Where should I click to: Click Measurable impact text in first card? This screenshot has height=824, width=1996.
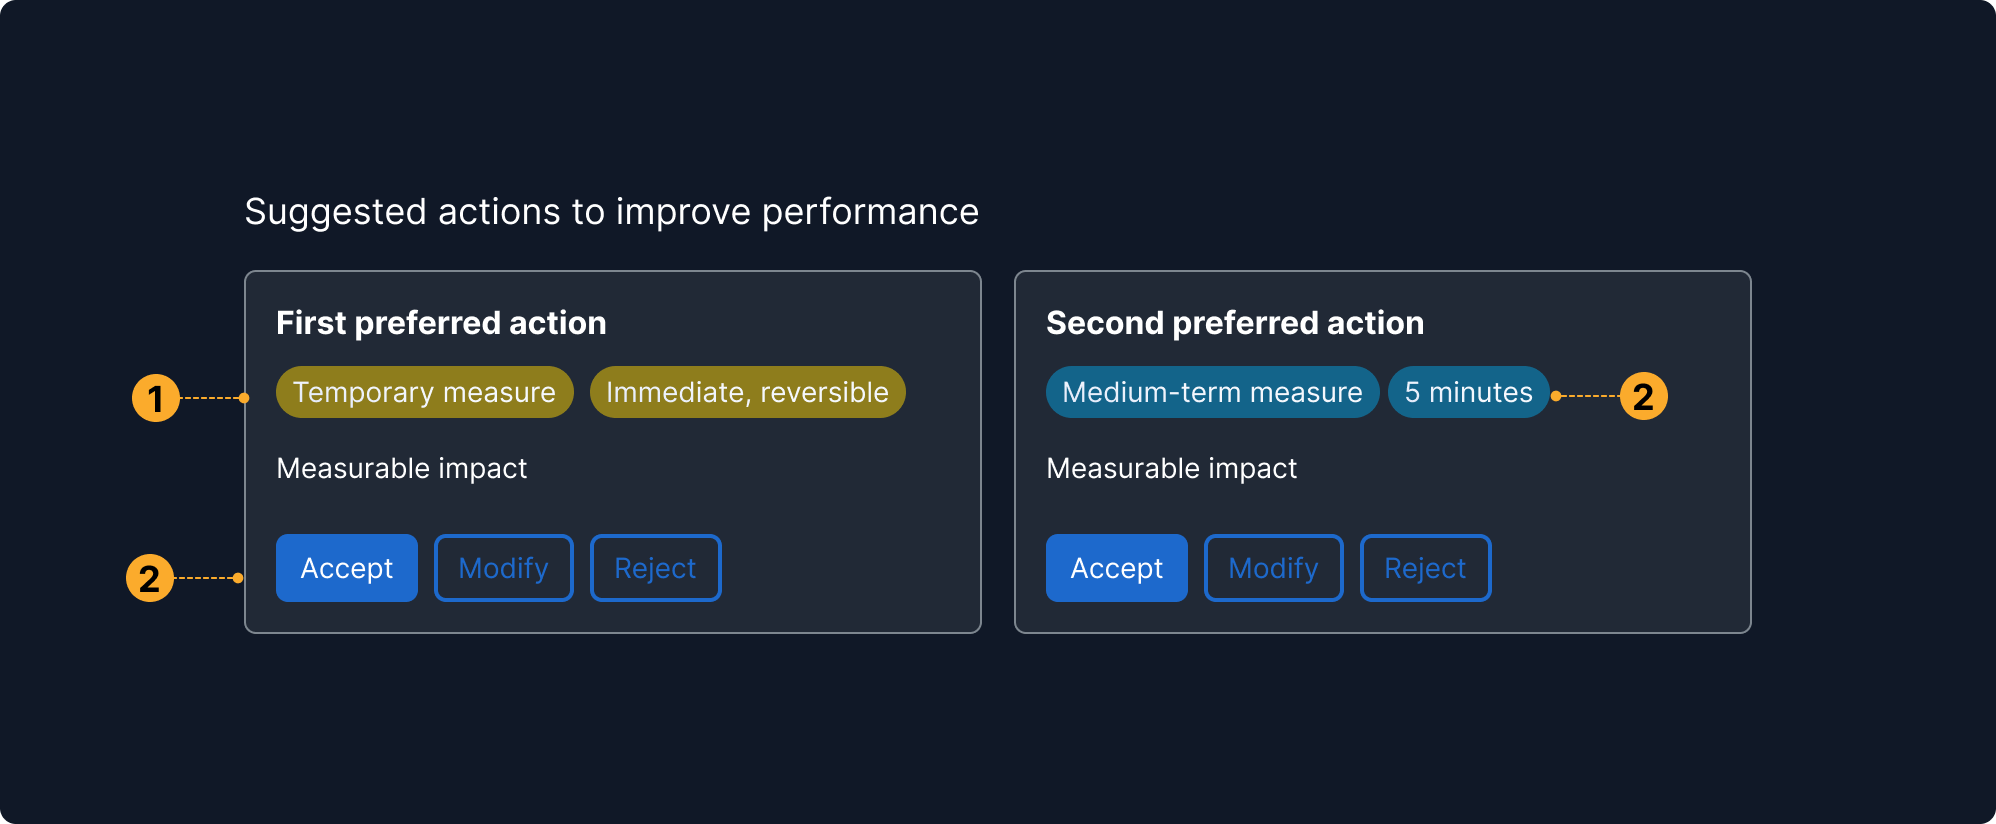(x=401, y=468)
